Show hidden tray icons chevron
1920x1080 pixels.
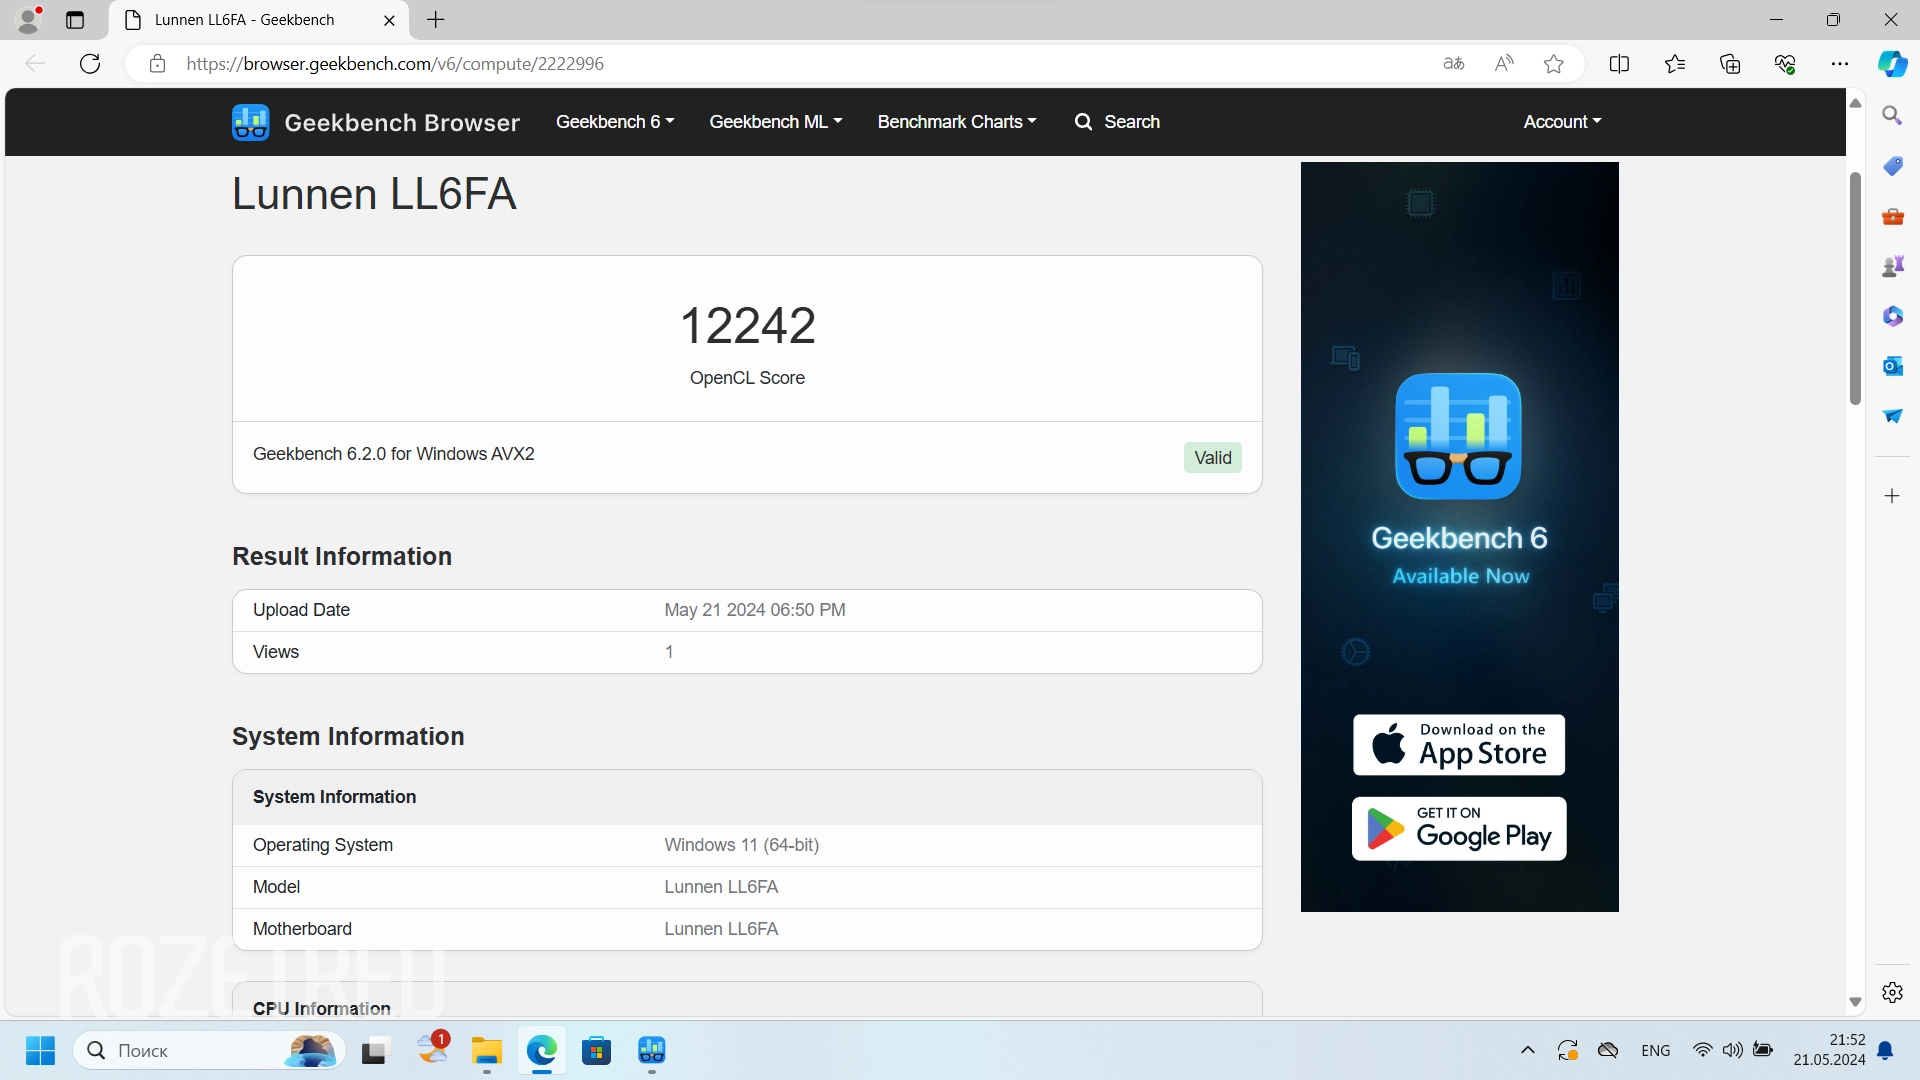tap(1528, 1050)
